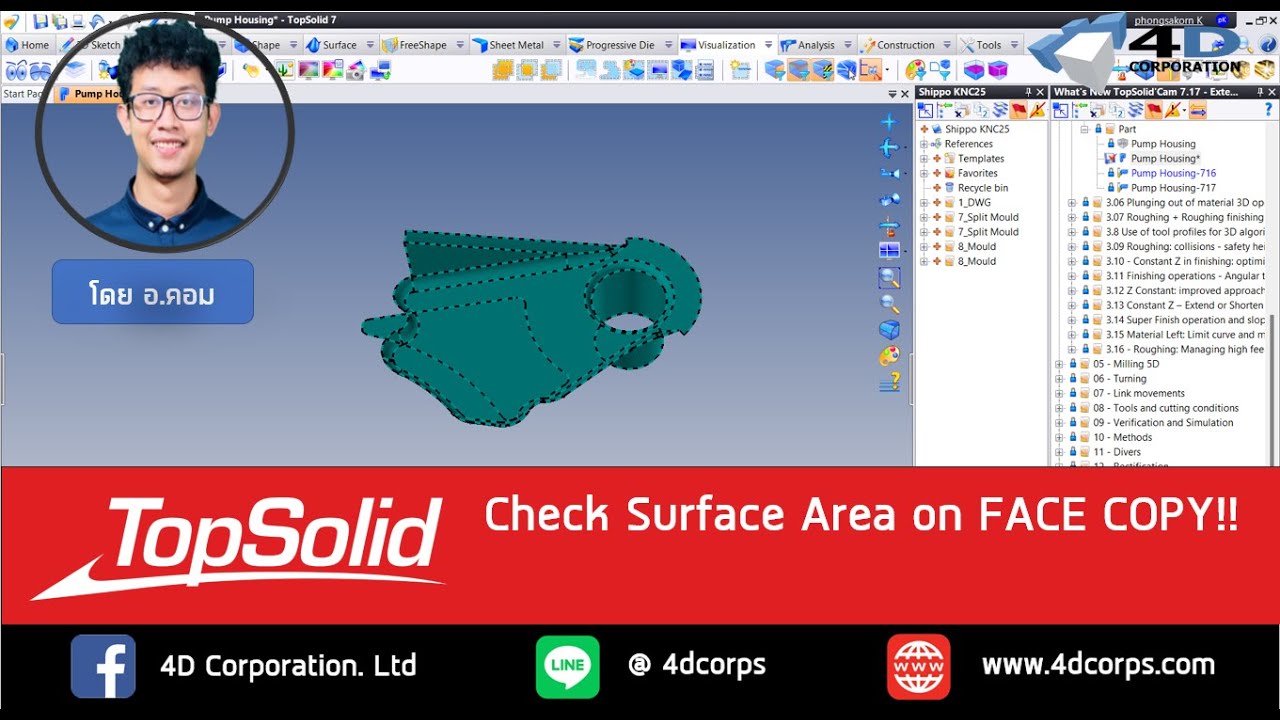1280x720 pixels.
Task: Click the blue stacked layers icon in Shippo KNC25 panel
Action: click(1000, 110)
